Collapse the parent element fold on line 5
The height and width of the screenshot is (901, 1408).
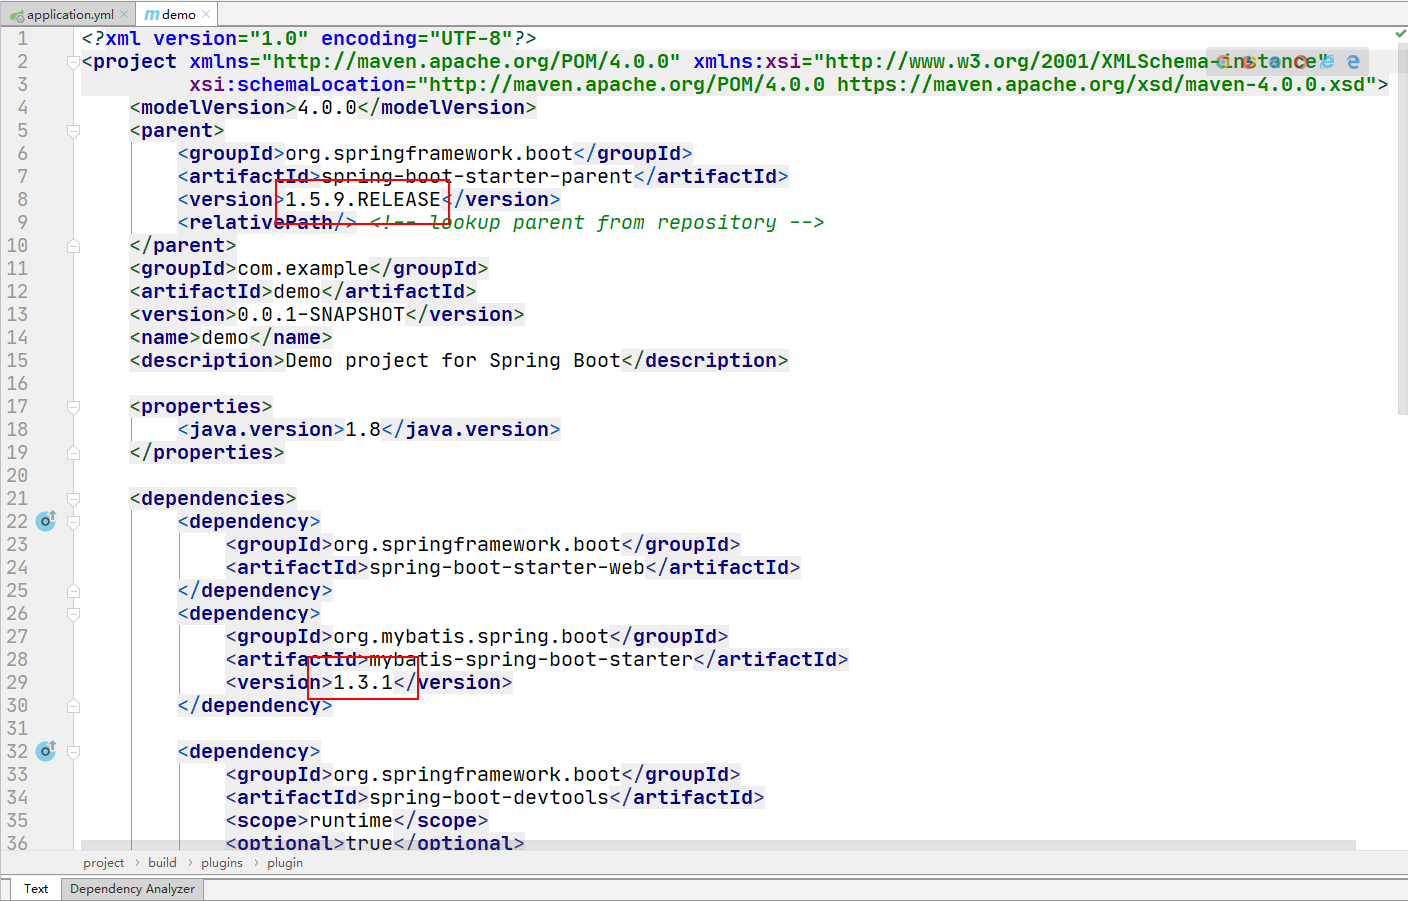point(72,130)
